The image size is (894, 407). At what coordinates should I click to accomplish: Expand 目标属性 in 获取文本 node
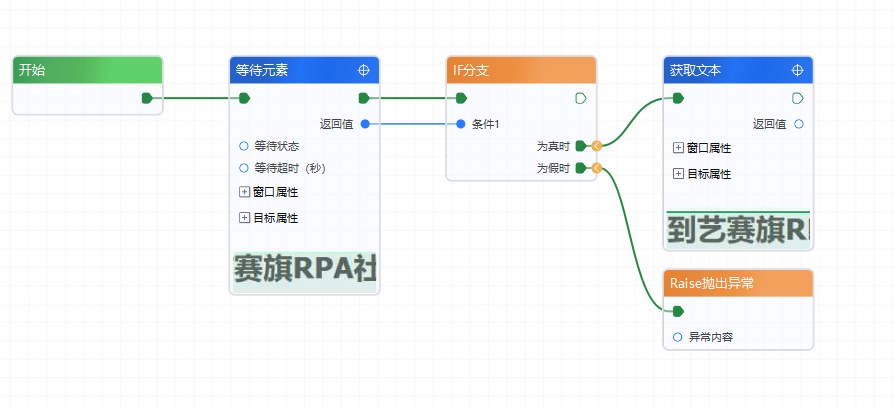click(x=678, y=174)
